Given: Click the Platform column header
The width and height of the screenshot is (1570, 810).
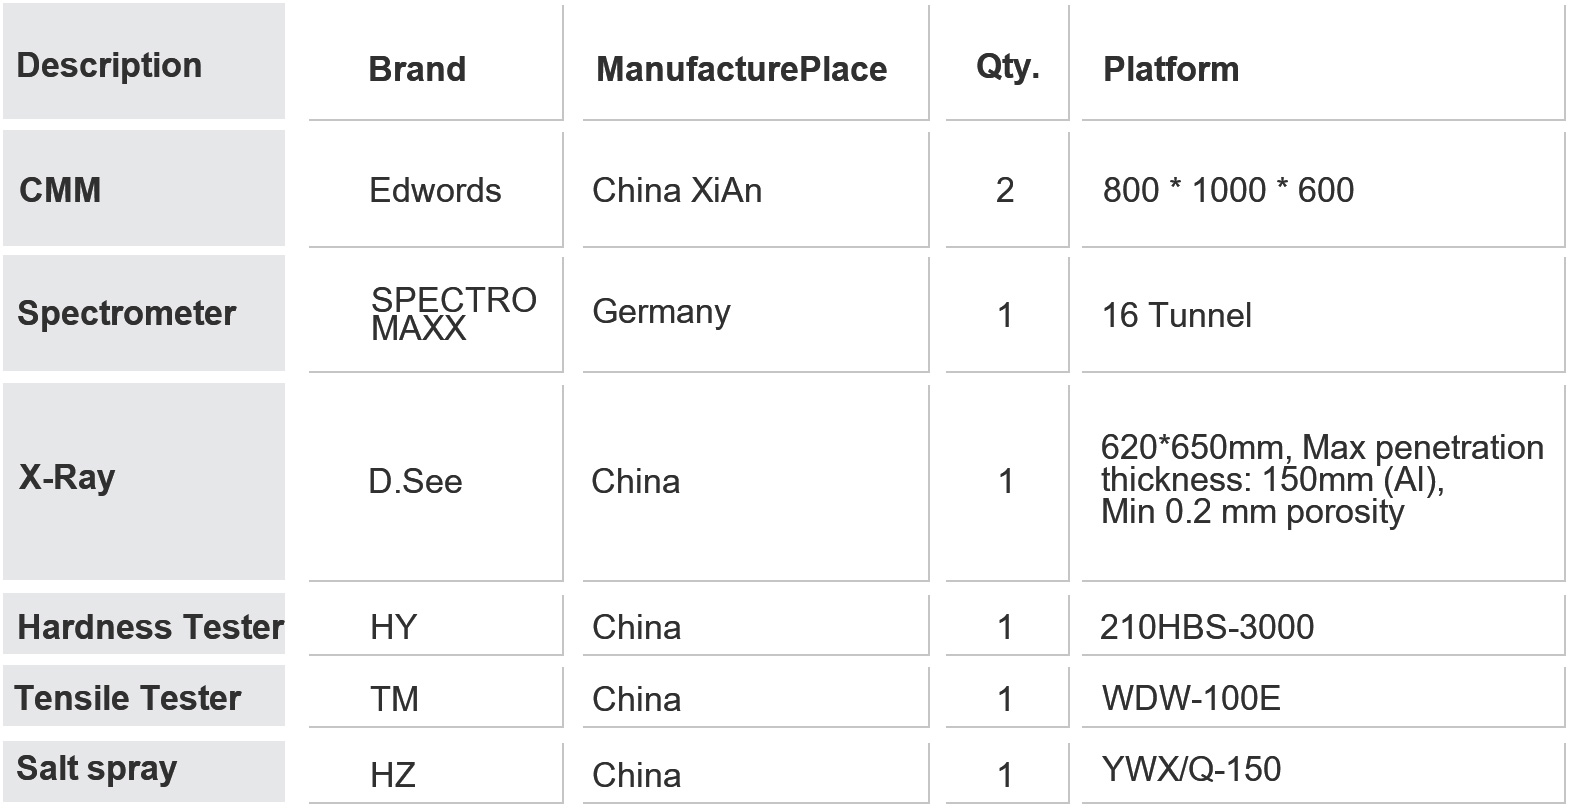Looking at the screenshot, I should click(x=1170, y=69).
